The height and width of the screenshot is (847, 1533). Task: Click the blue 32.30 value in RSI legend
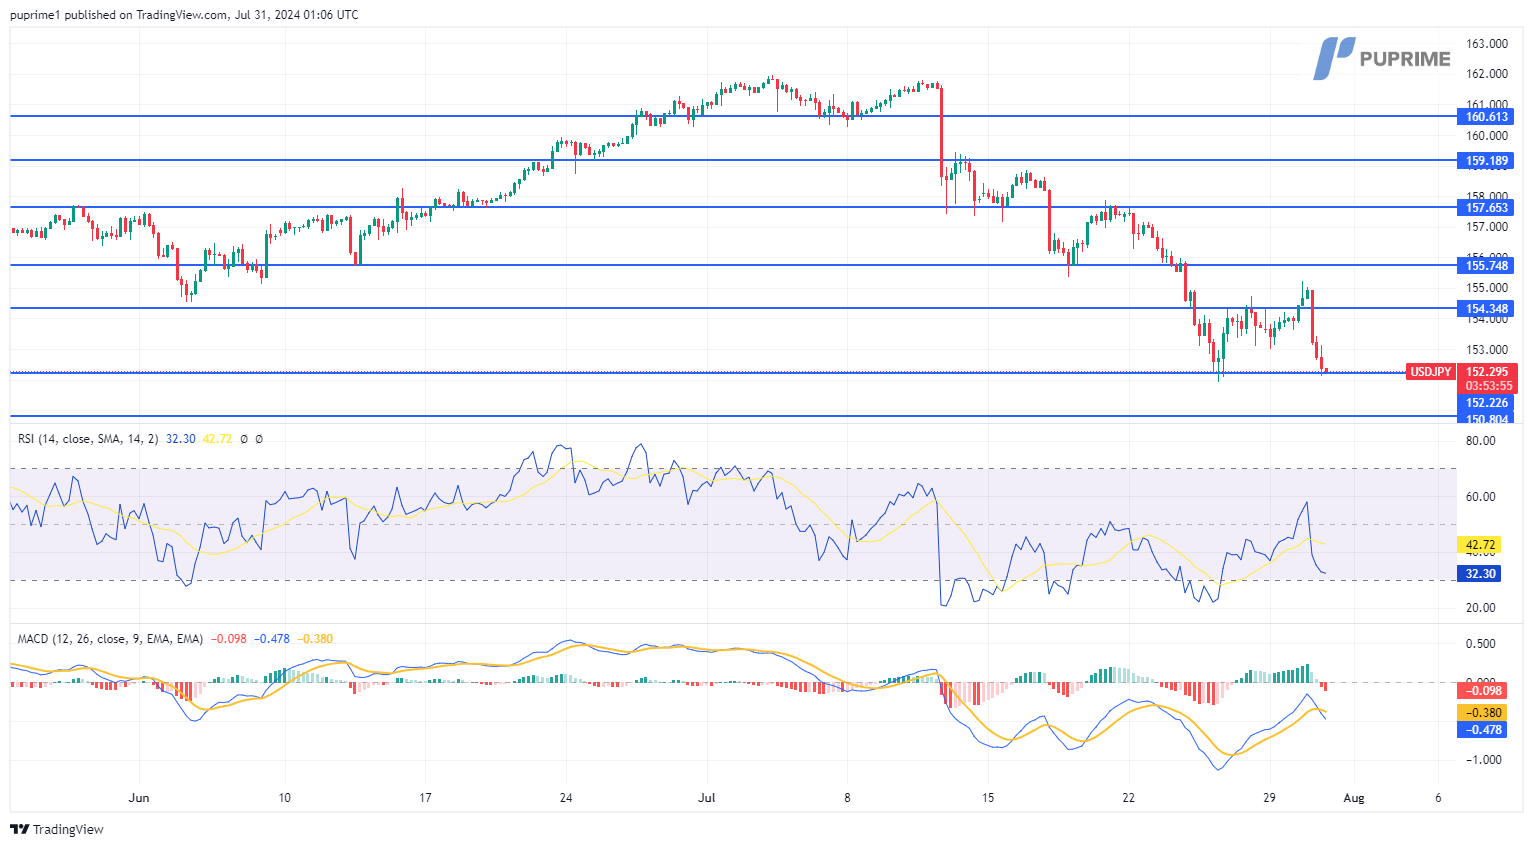[181, 439]
